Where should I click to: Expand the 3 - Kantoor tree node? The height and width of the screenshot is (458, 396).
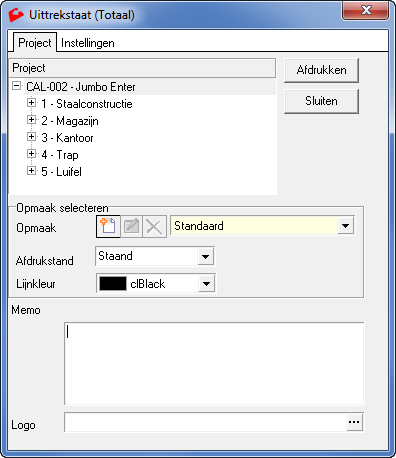click(31, 137)
